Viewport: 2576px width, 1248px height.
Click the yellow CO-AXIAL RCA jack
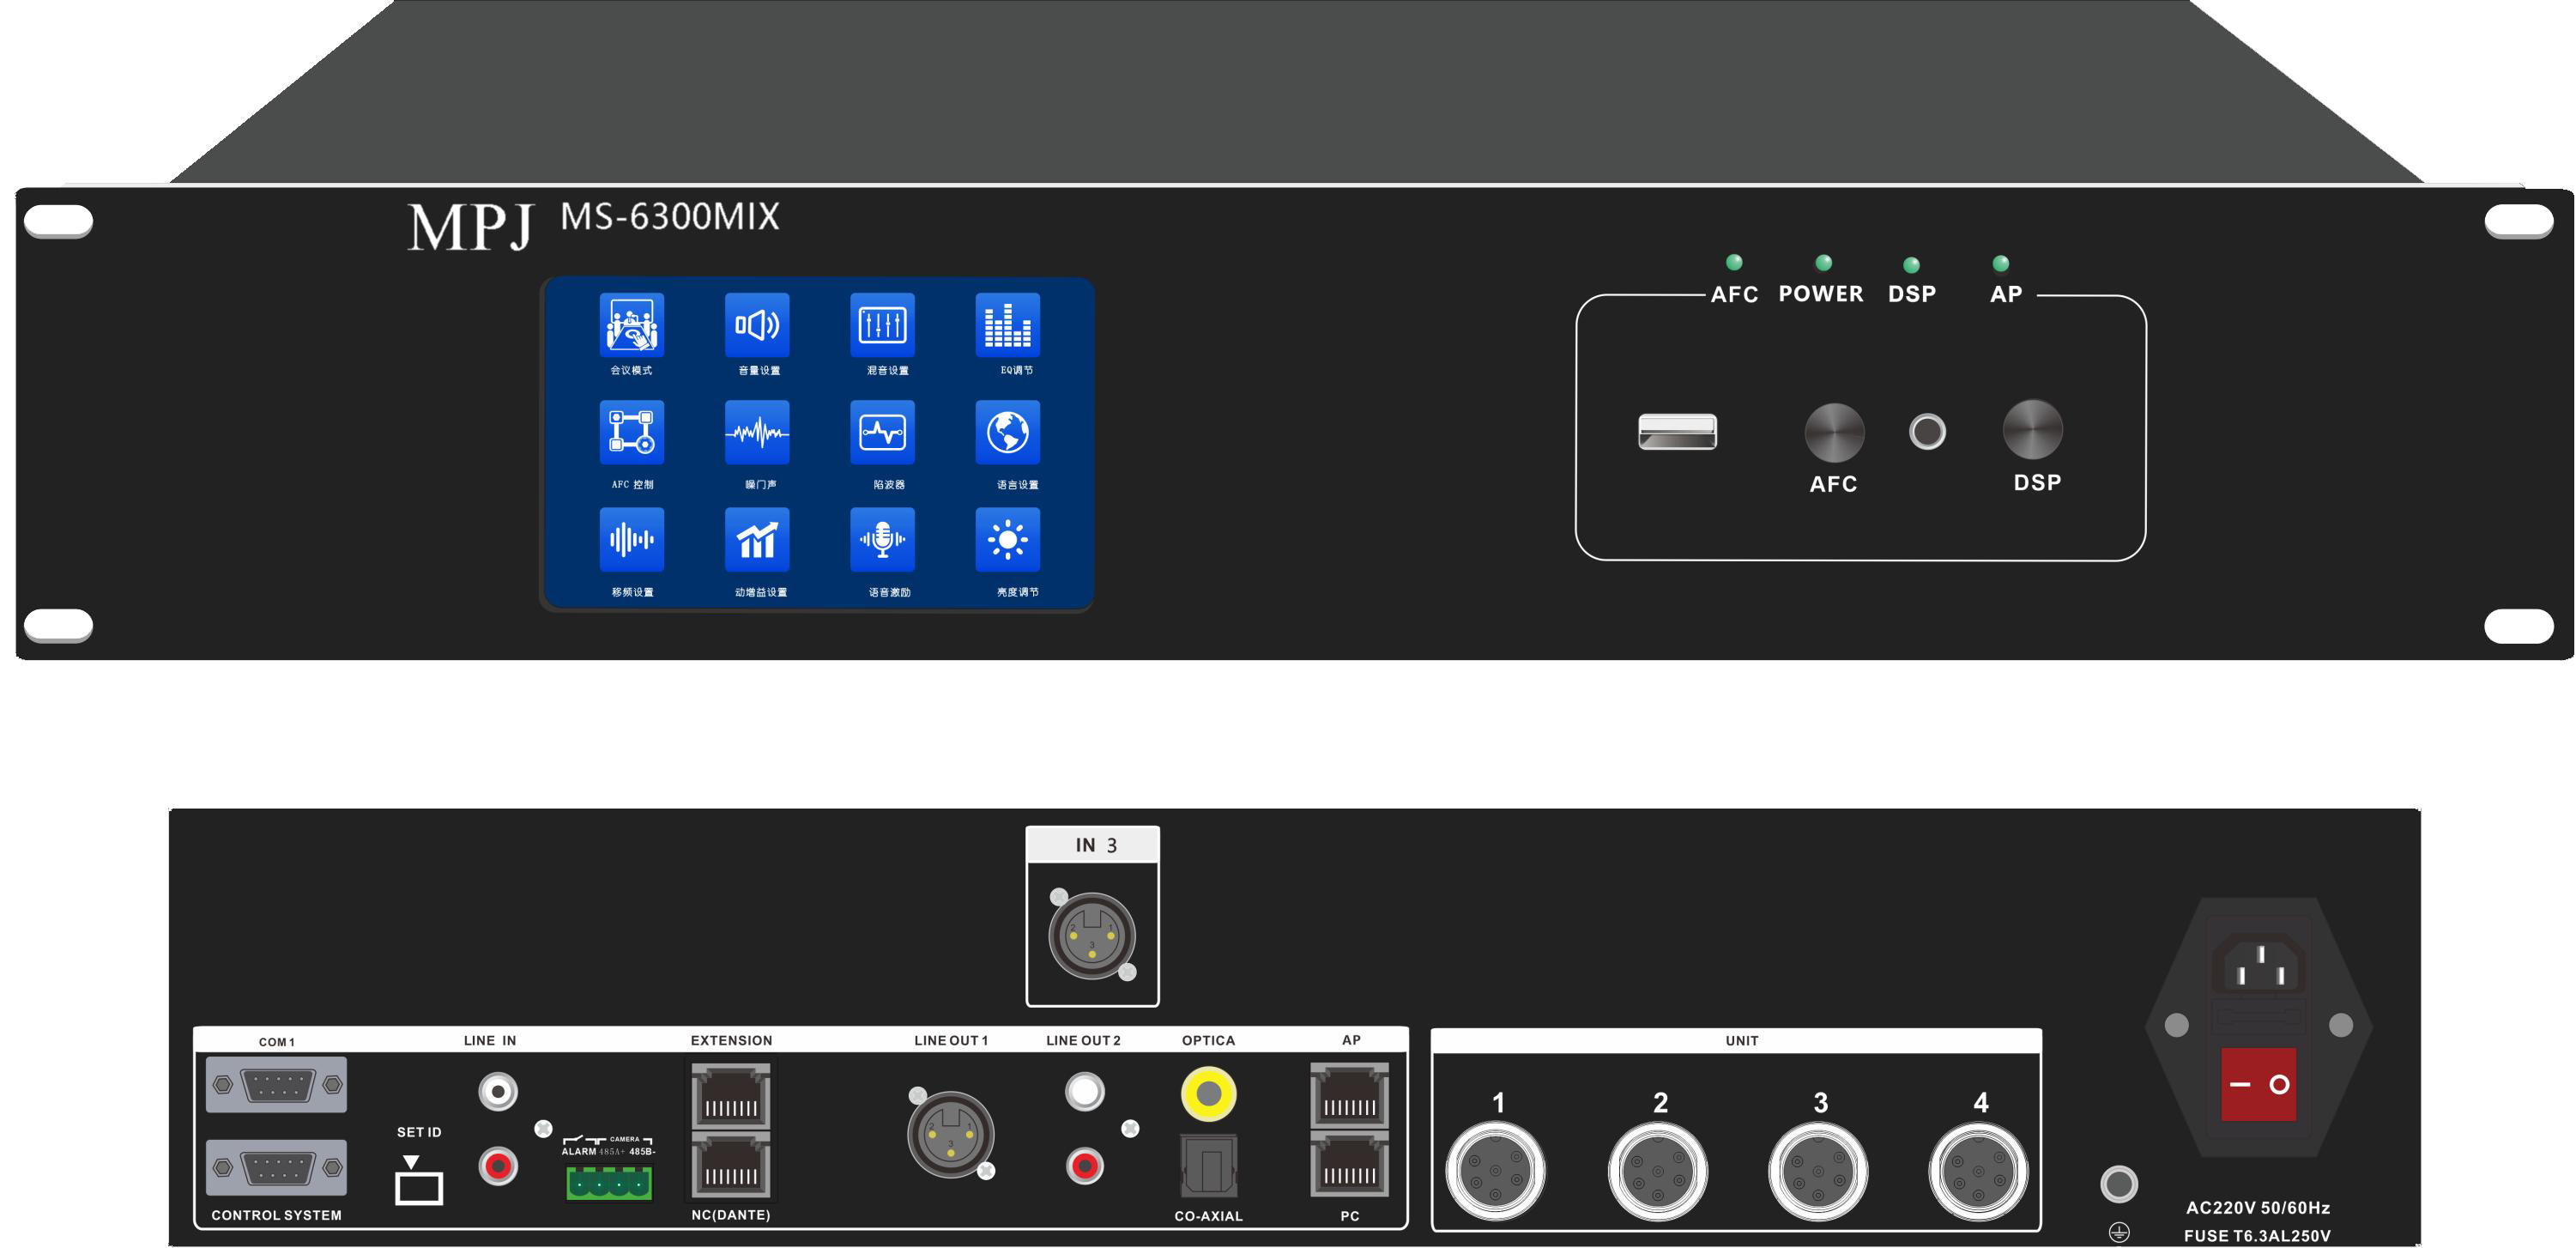[1208, 1094]
